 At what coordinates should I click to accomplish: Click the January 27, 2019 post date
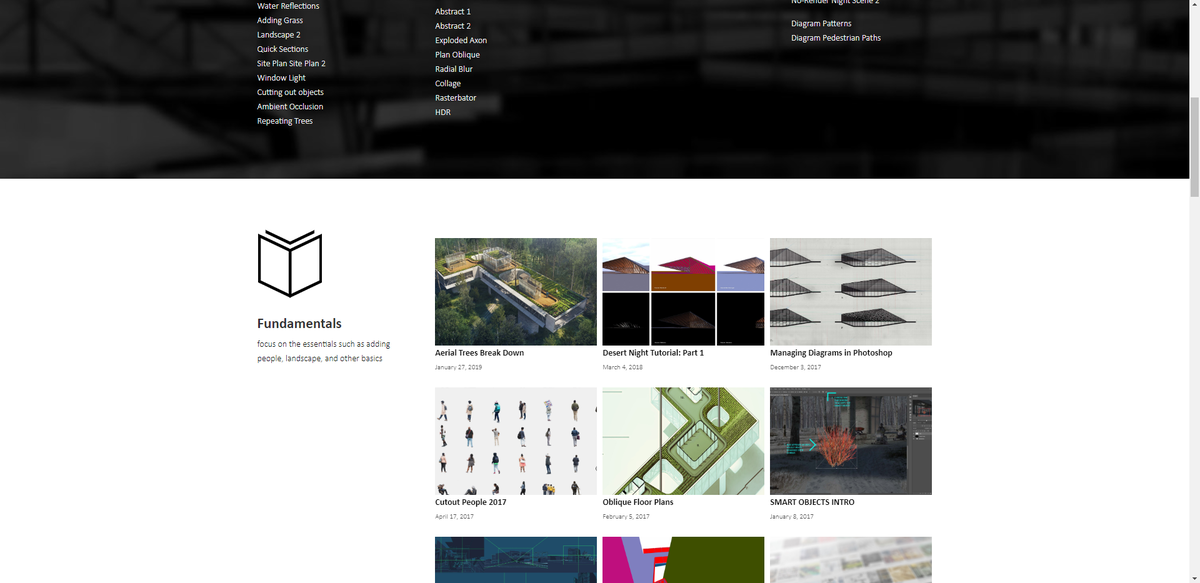(458, 367)
